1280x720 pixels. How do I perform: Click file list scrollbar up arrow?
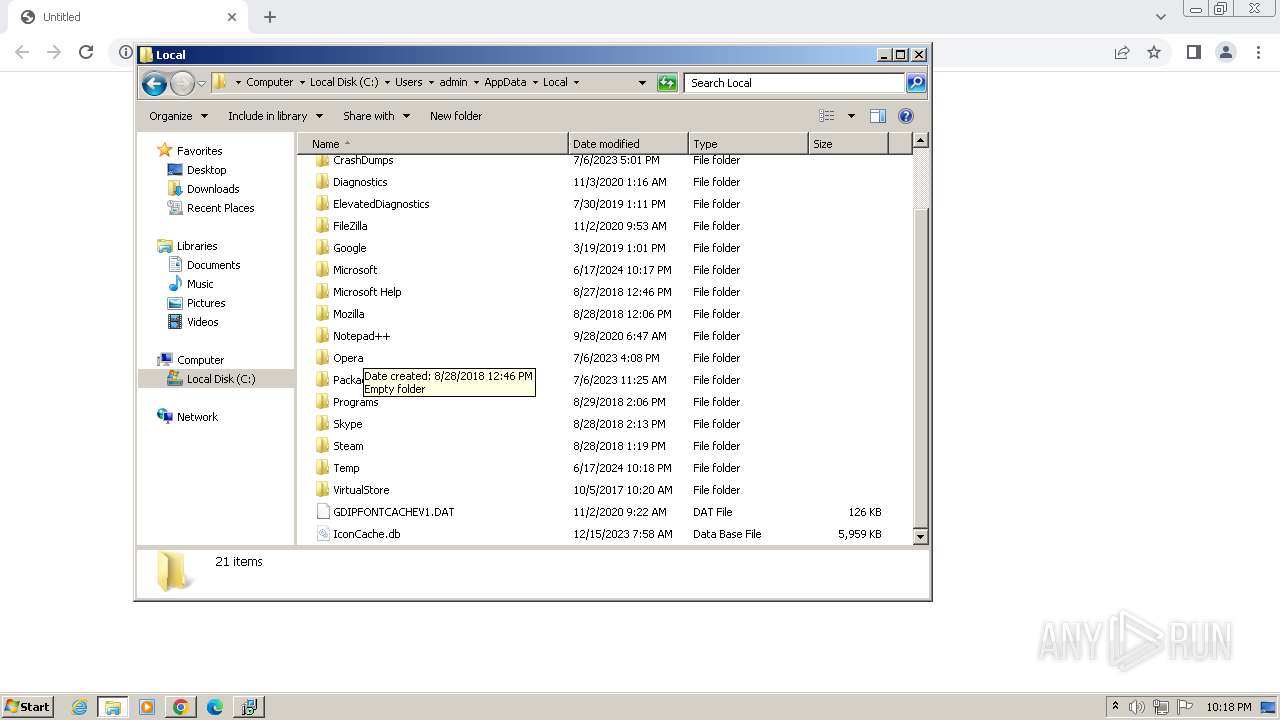tap(921, 141)
